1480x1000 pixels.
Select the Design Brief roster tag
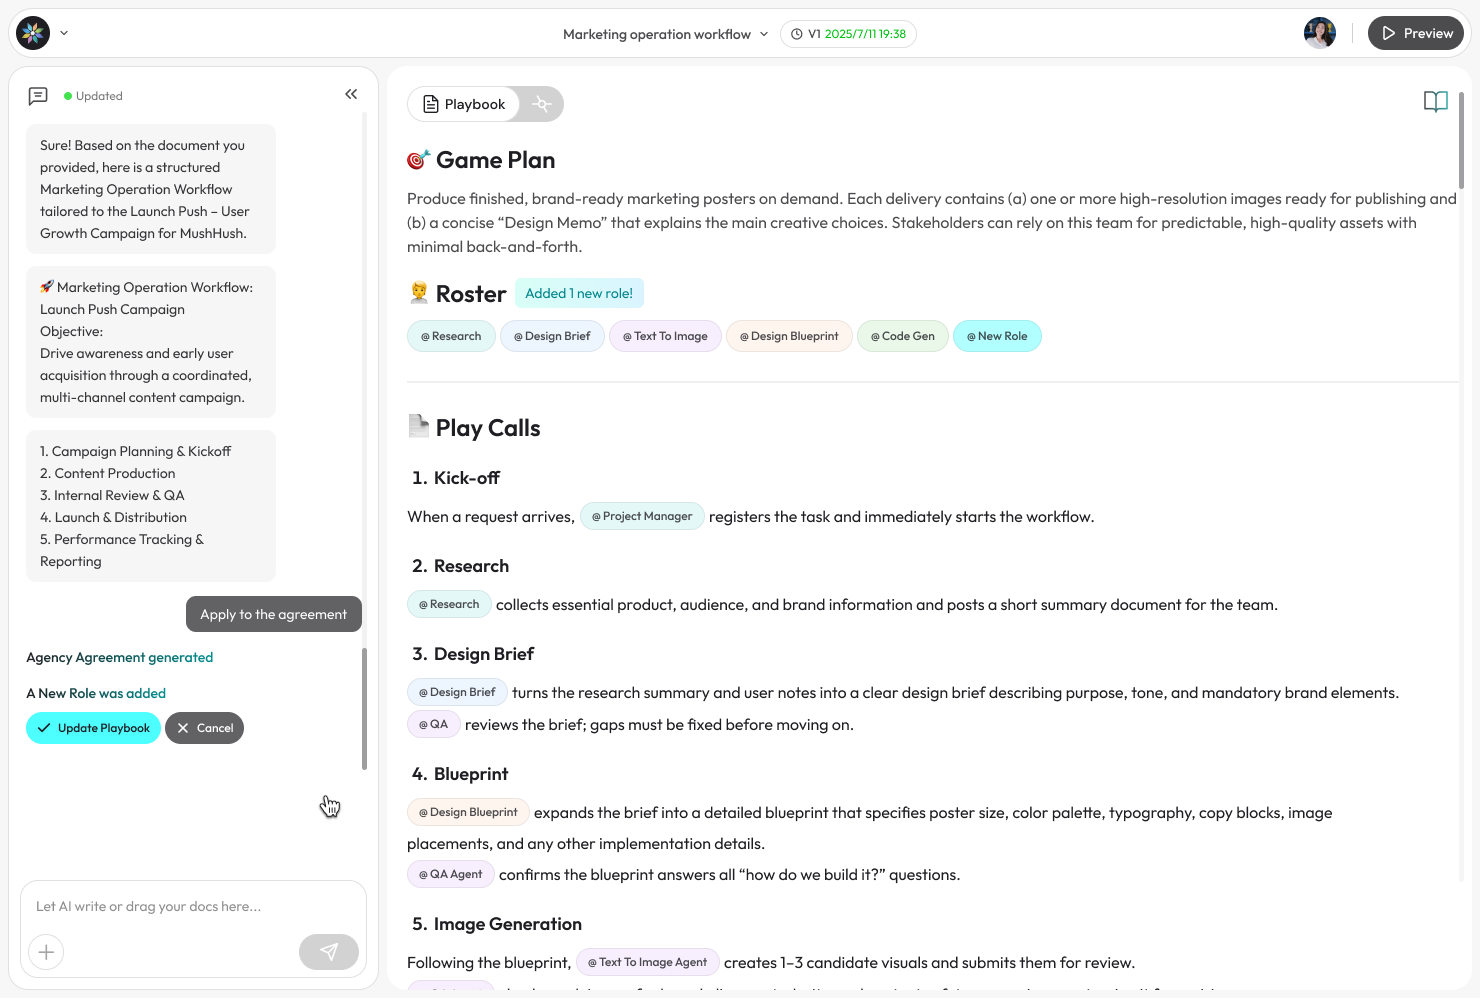[x=552, y=336]
